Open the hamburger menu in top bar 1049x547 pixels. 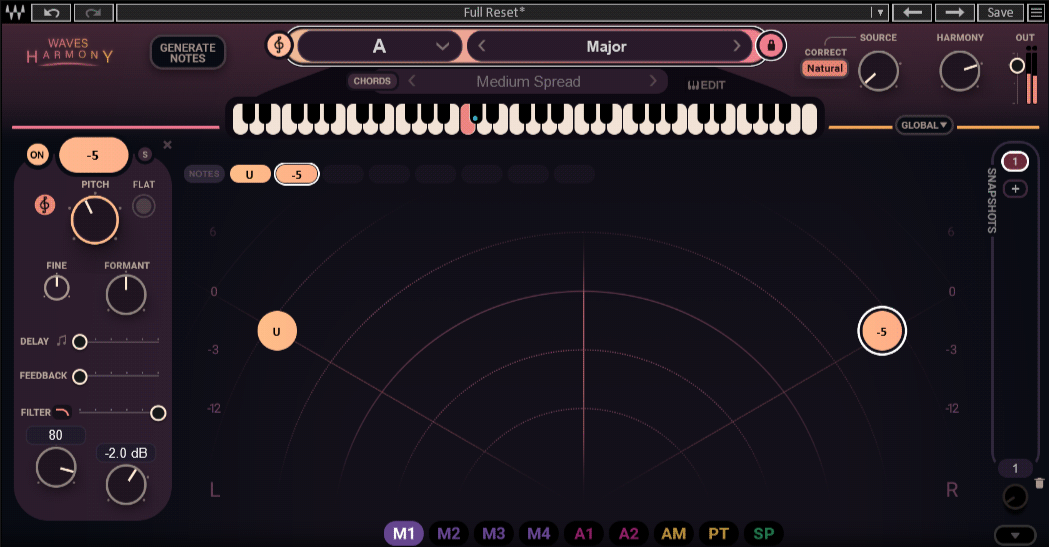(x=1036, y=12)
